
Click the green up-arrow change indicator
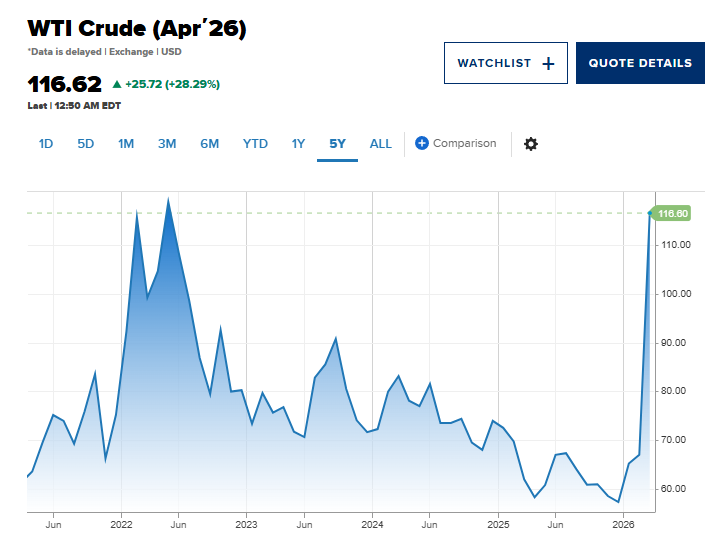point(117,84)
